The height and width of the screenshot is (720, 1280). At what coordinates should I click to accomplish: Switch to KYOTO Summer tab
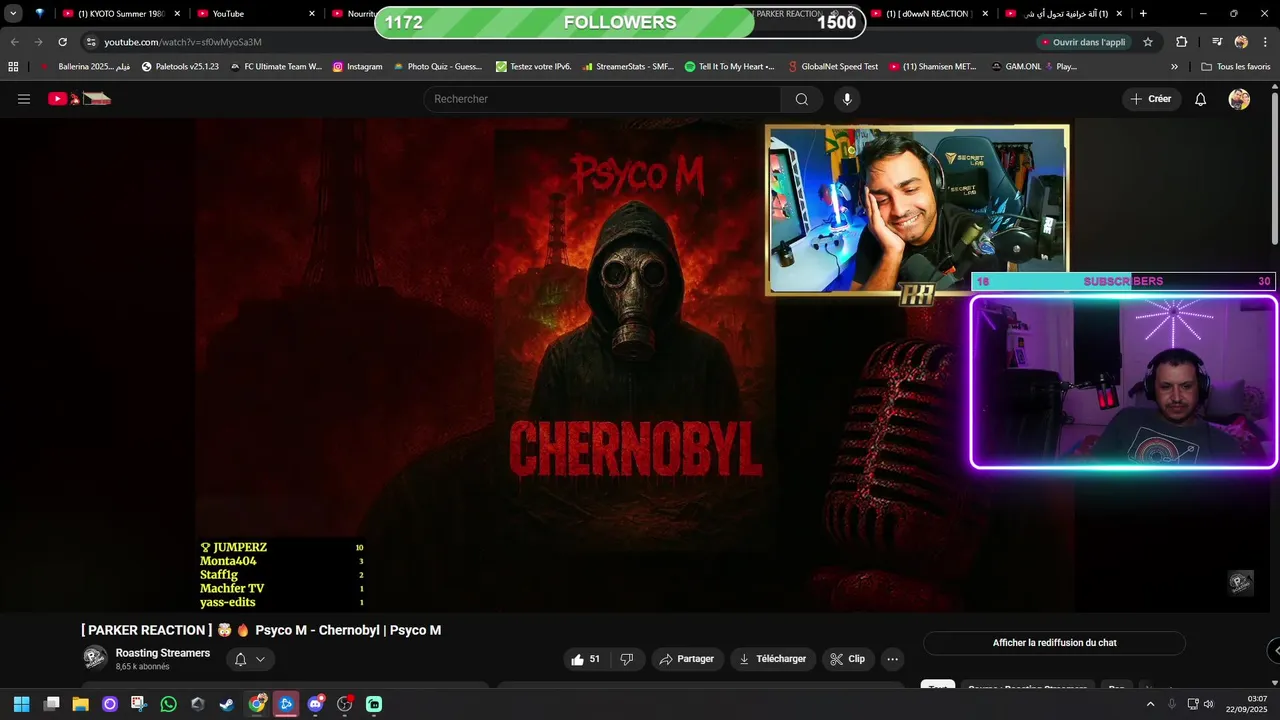point(122,14)
